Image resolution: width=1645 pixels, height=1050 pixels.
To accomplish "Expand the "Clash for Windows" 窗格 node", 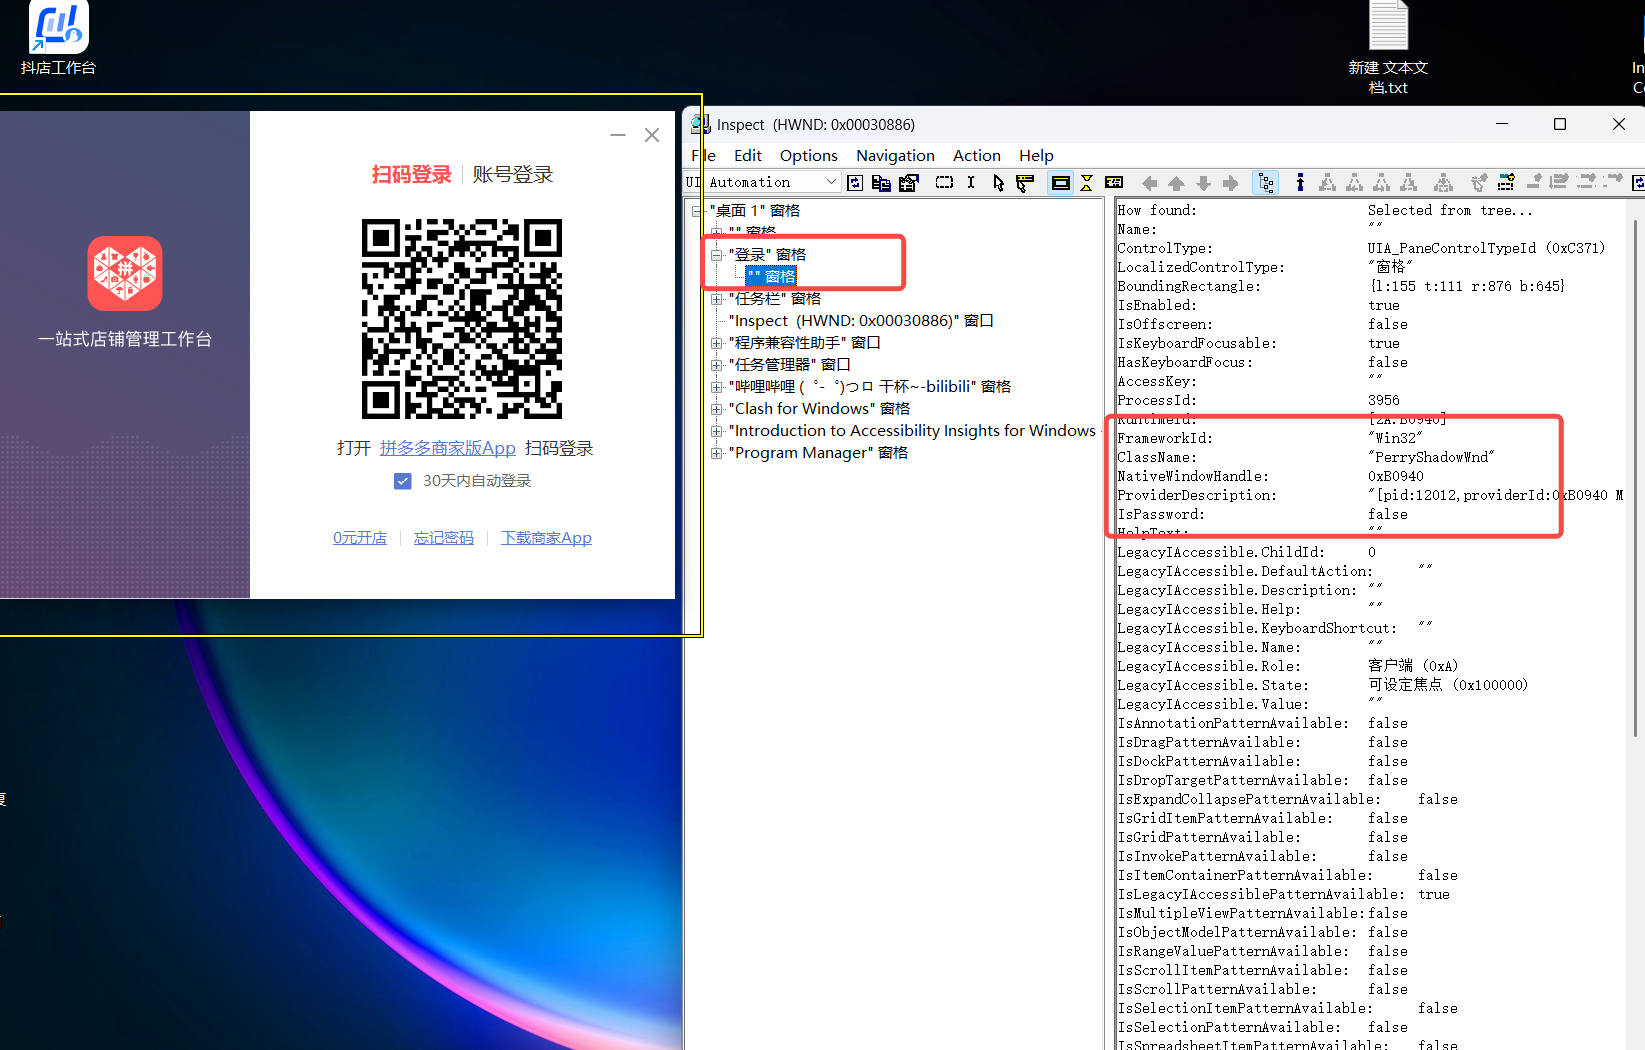I will click(x=716, y=409).
